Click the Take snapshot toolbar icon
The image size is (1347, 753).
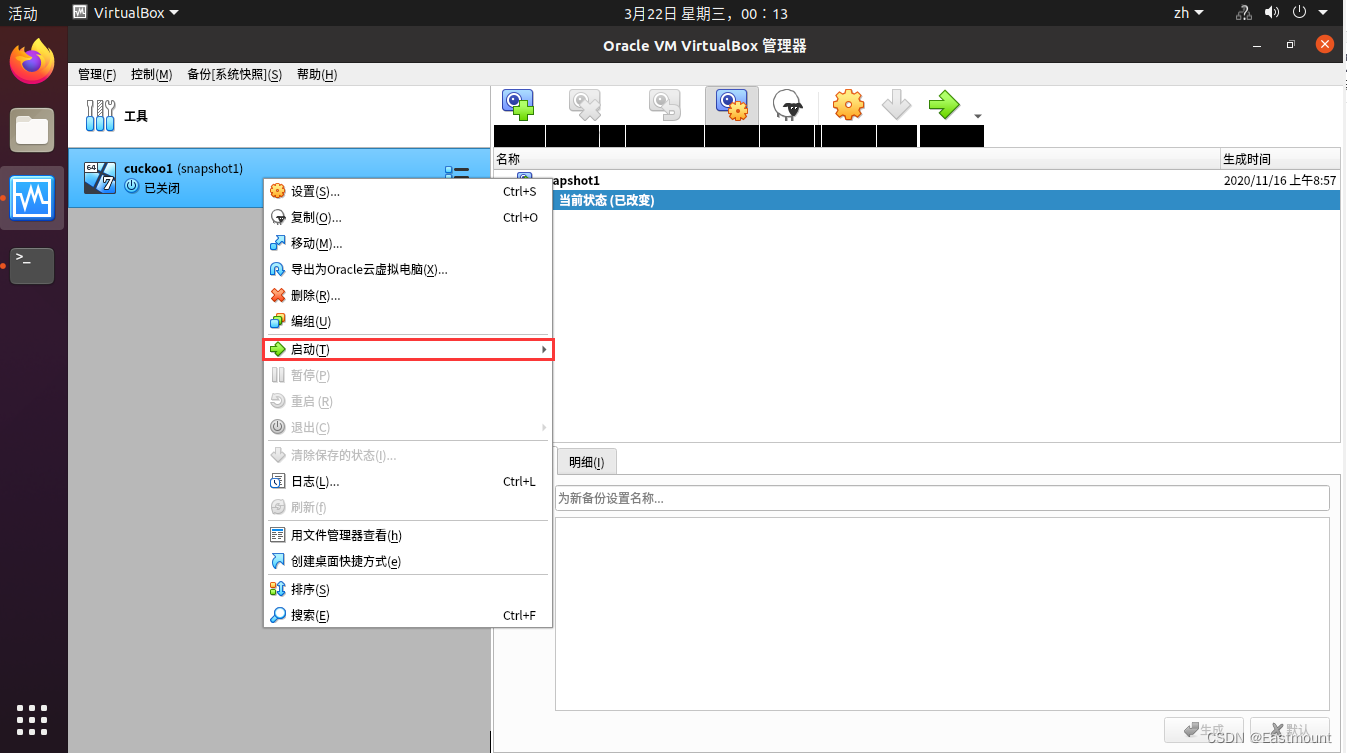tap(518, 105)
